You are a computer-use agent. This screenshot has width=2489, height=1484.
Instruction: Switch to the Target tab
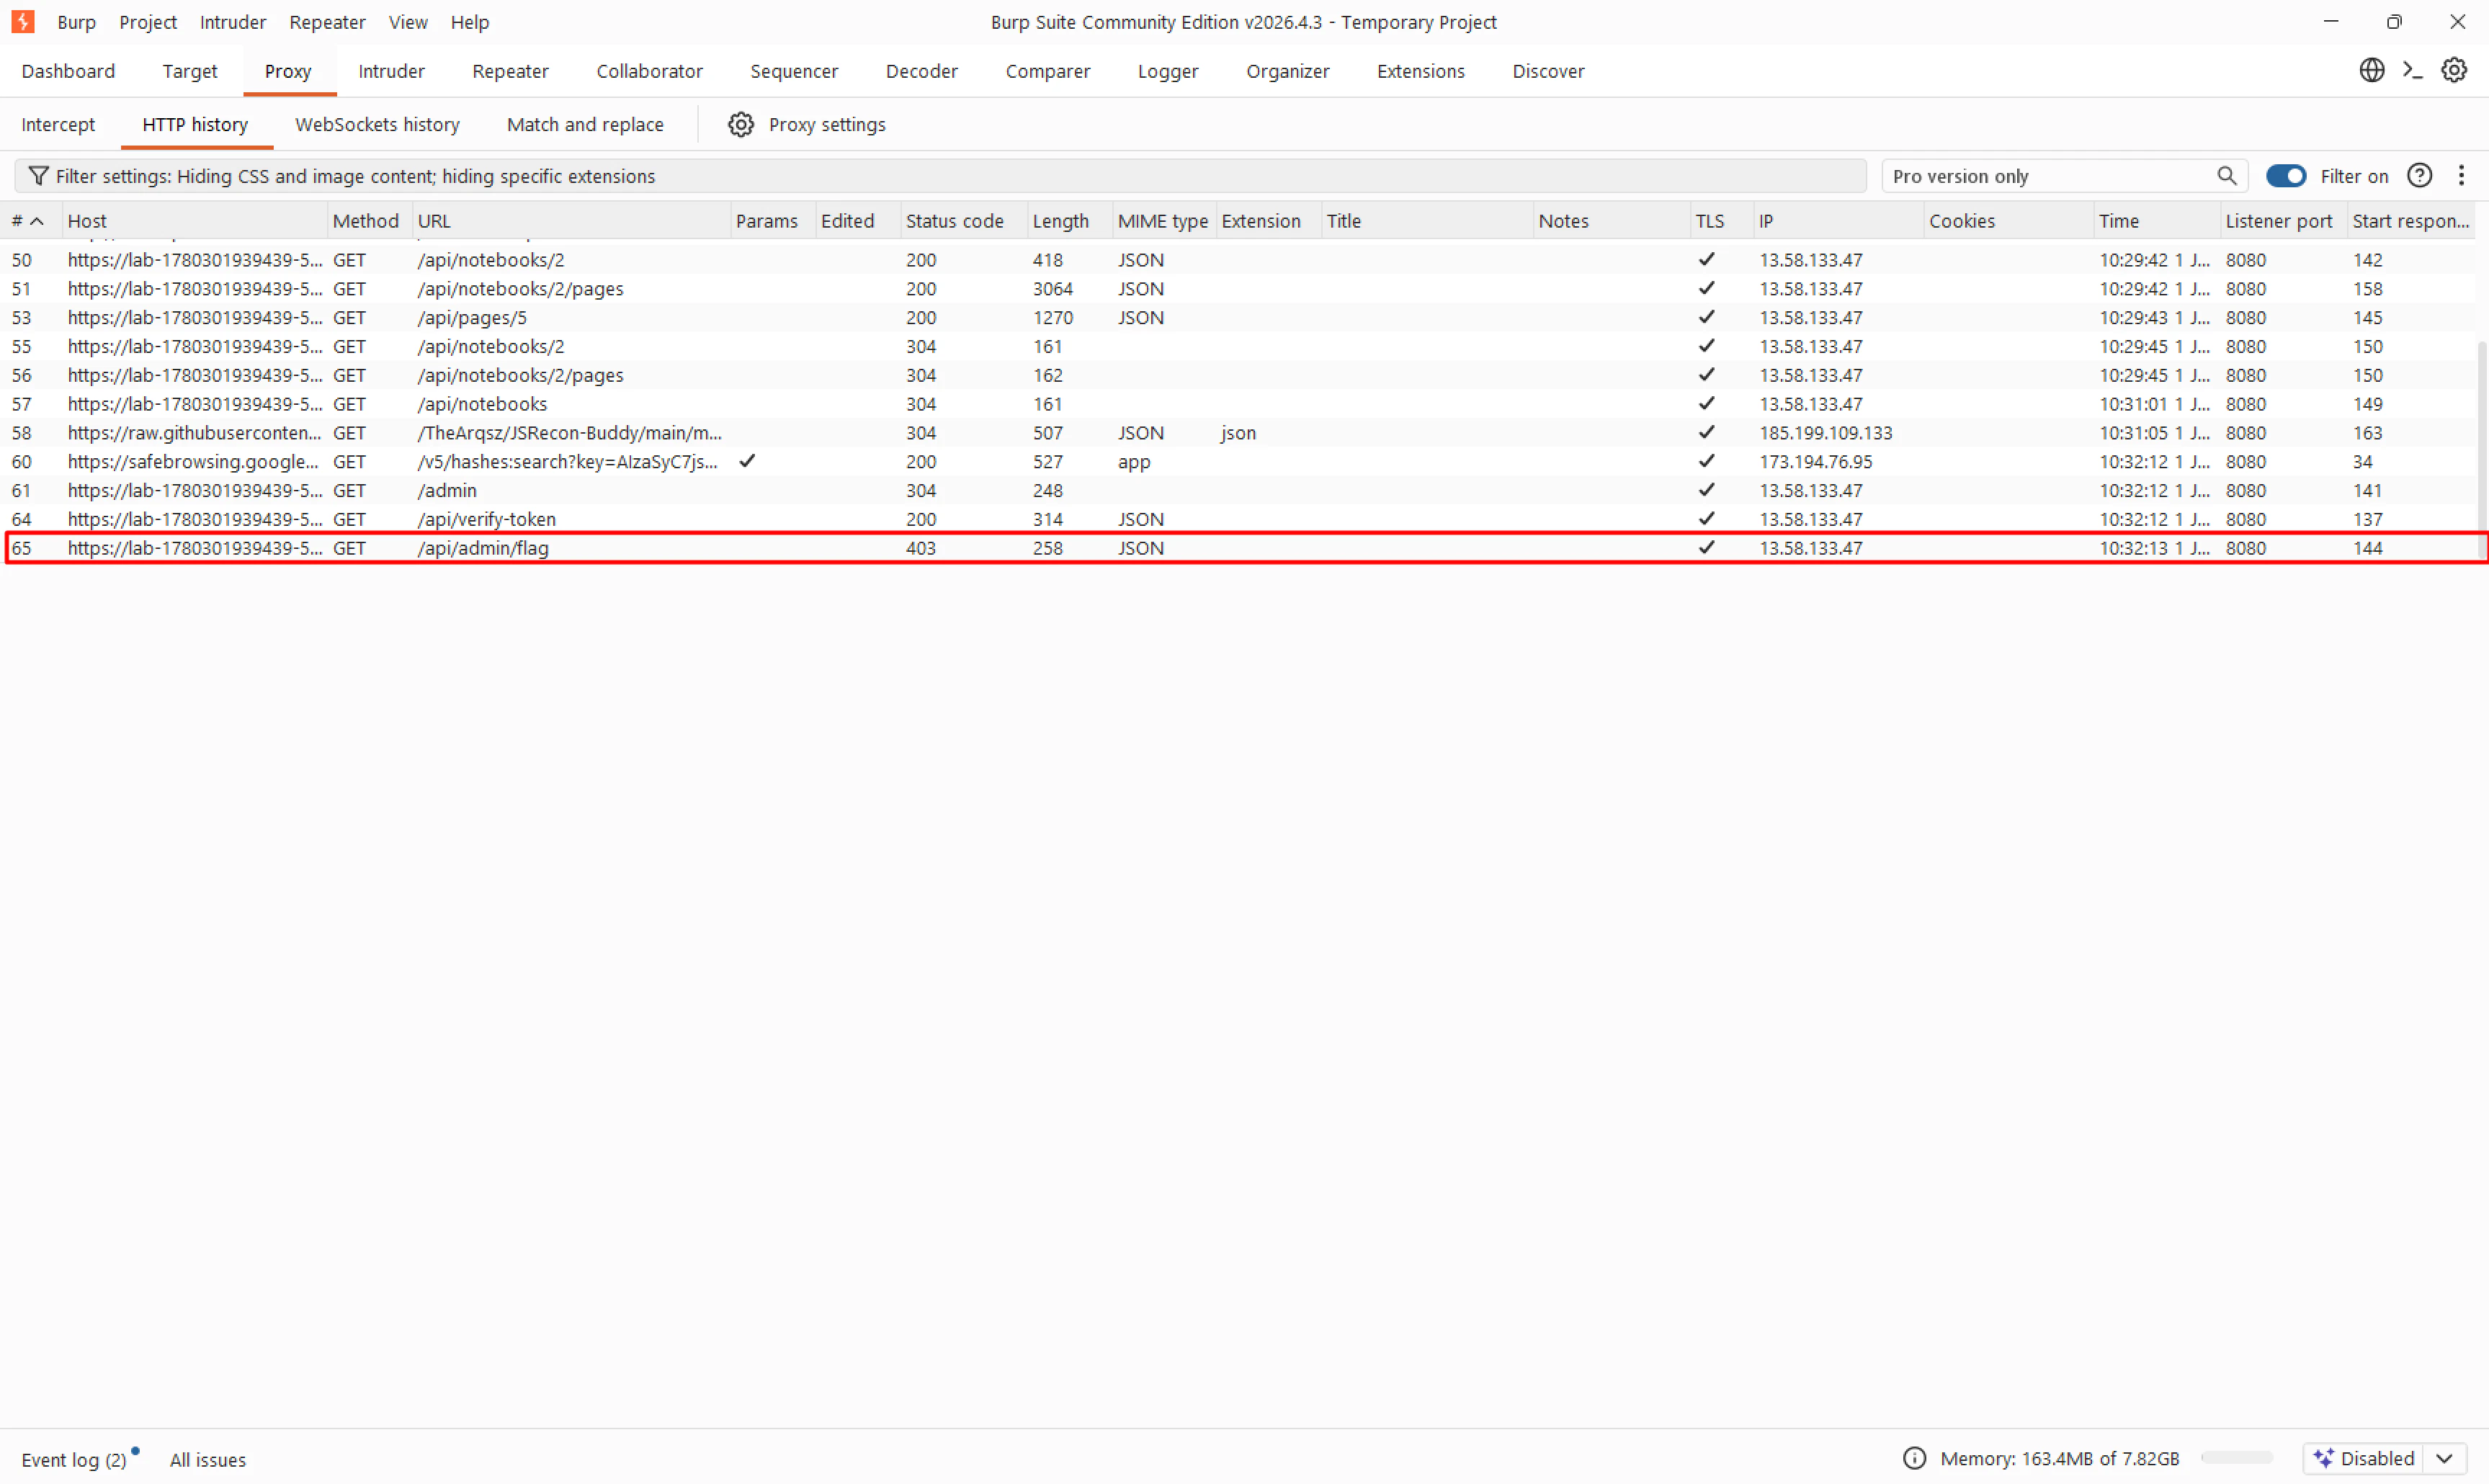tap(190, 71)
